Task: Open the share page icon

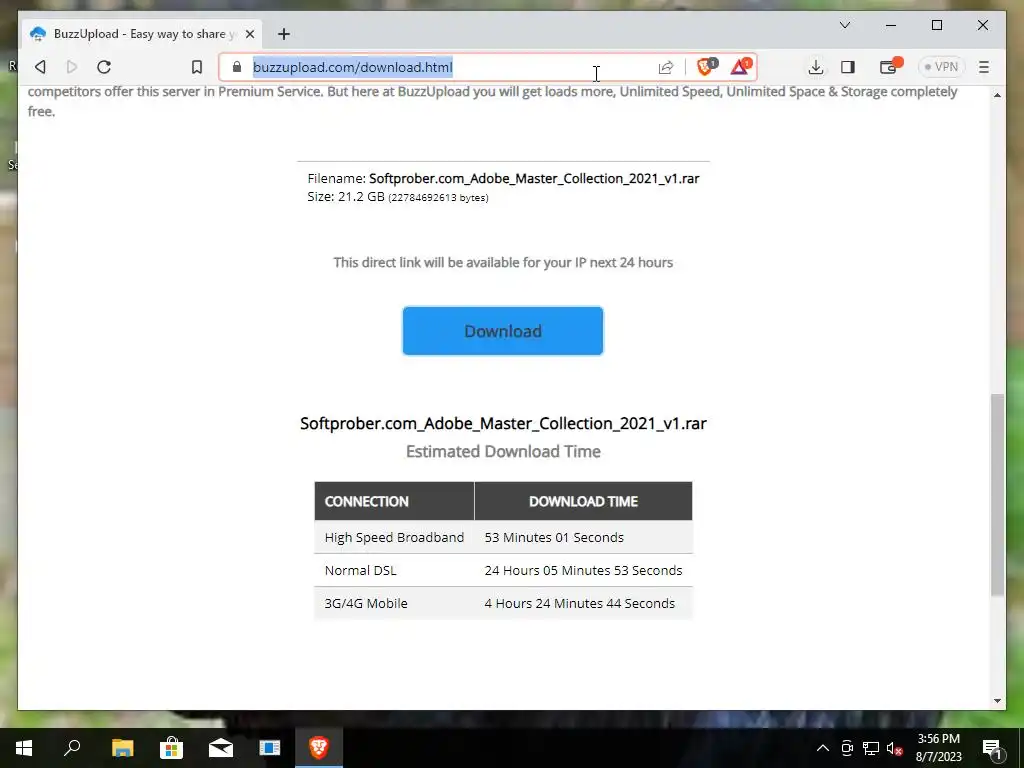Action: [665, 67]
